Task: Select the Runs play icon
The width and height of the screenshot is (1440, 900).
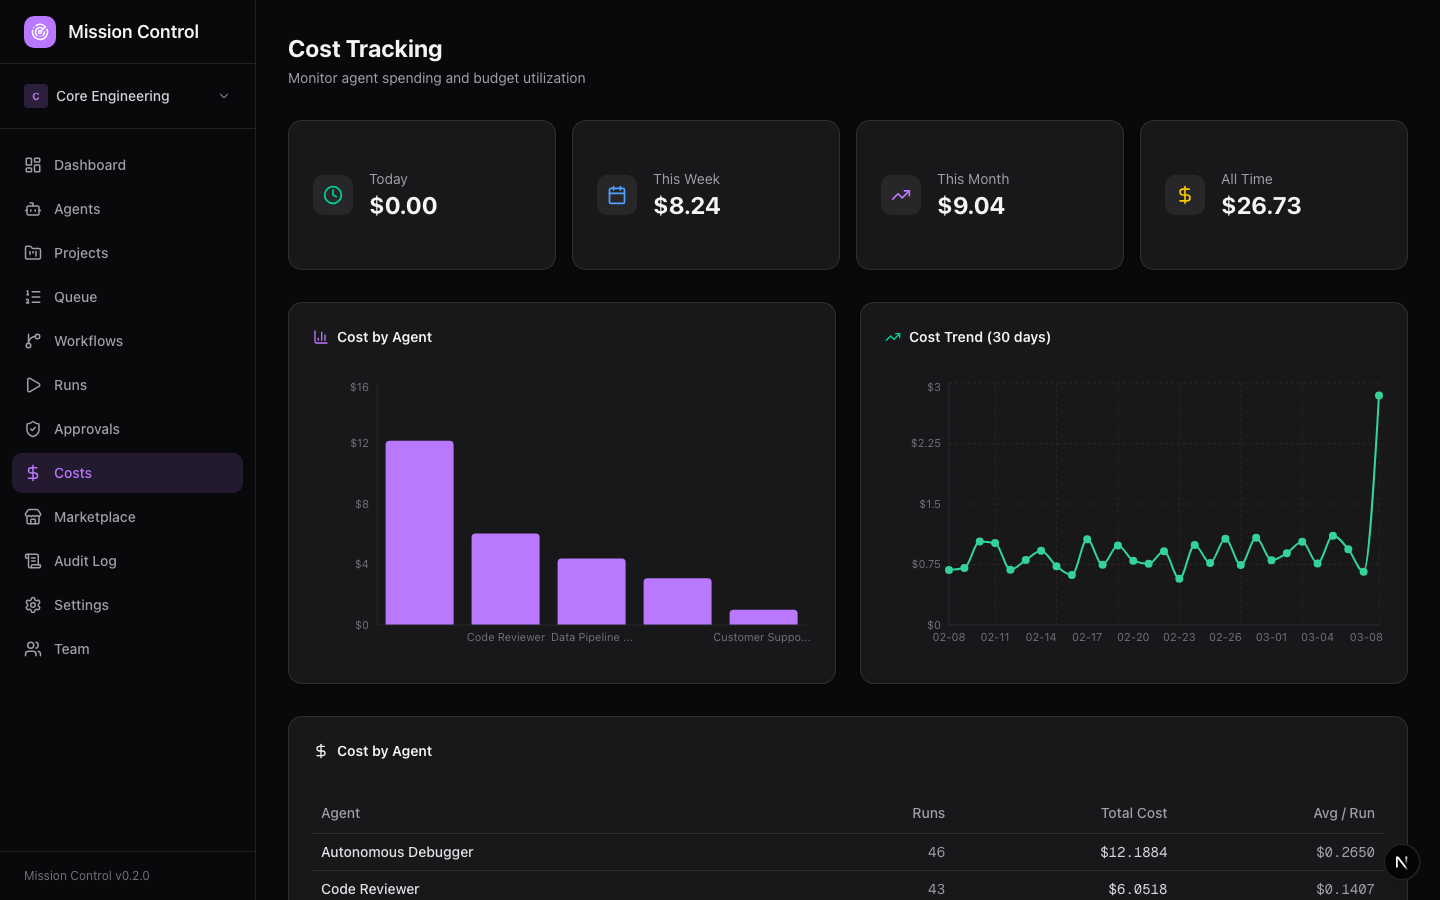Action: 32,384
